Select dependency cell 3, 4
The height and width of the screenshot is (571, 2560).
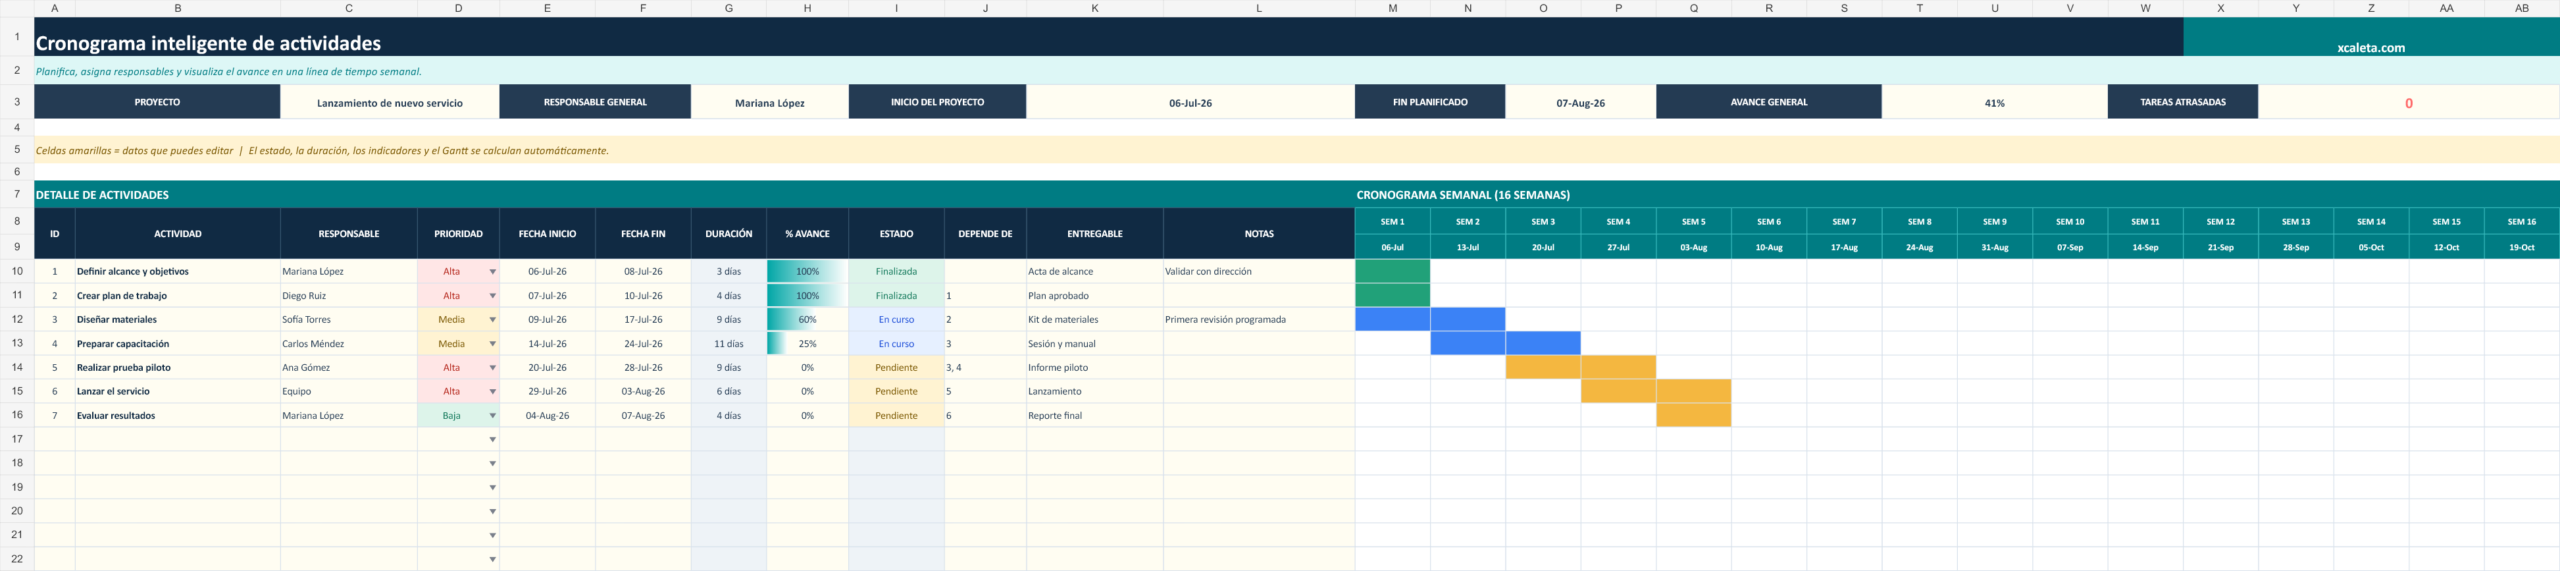tap(985, 367)
